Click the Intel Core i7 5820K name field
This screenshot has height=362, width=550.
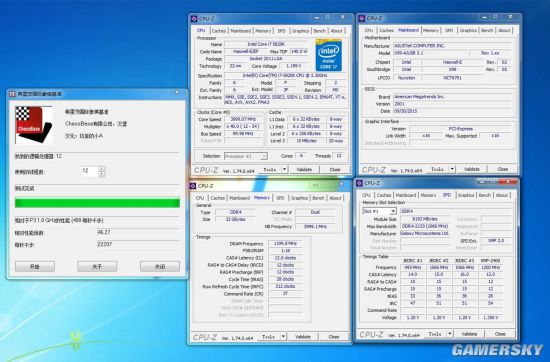tap(267, 44)
